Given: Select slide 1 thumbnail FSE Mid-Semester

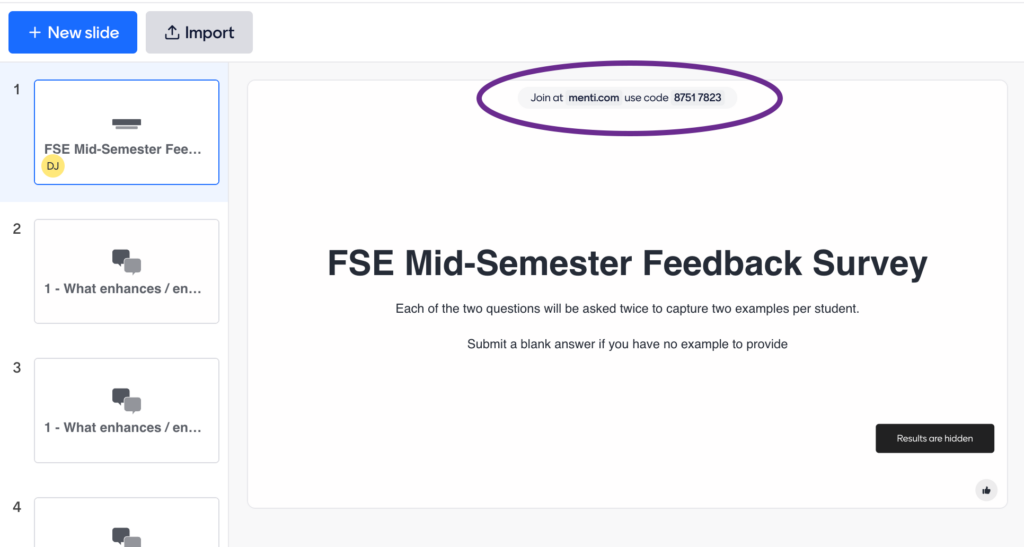Looking at the screenshot, I should [127, 132].
